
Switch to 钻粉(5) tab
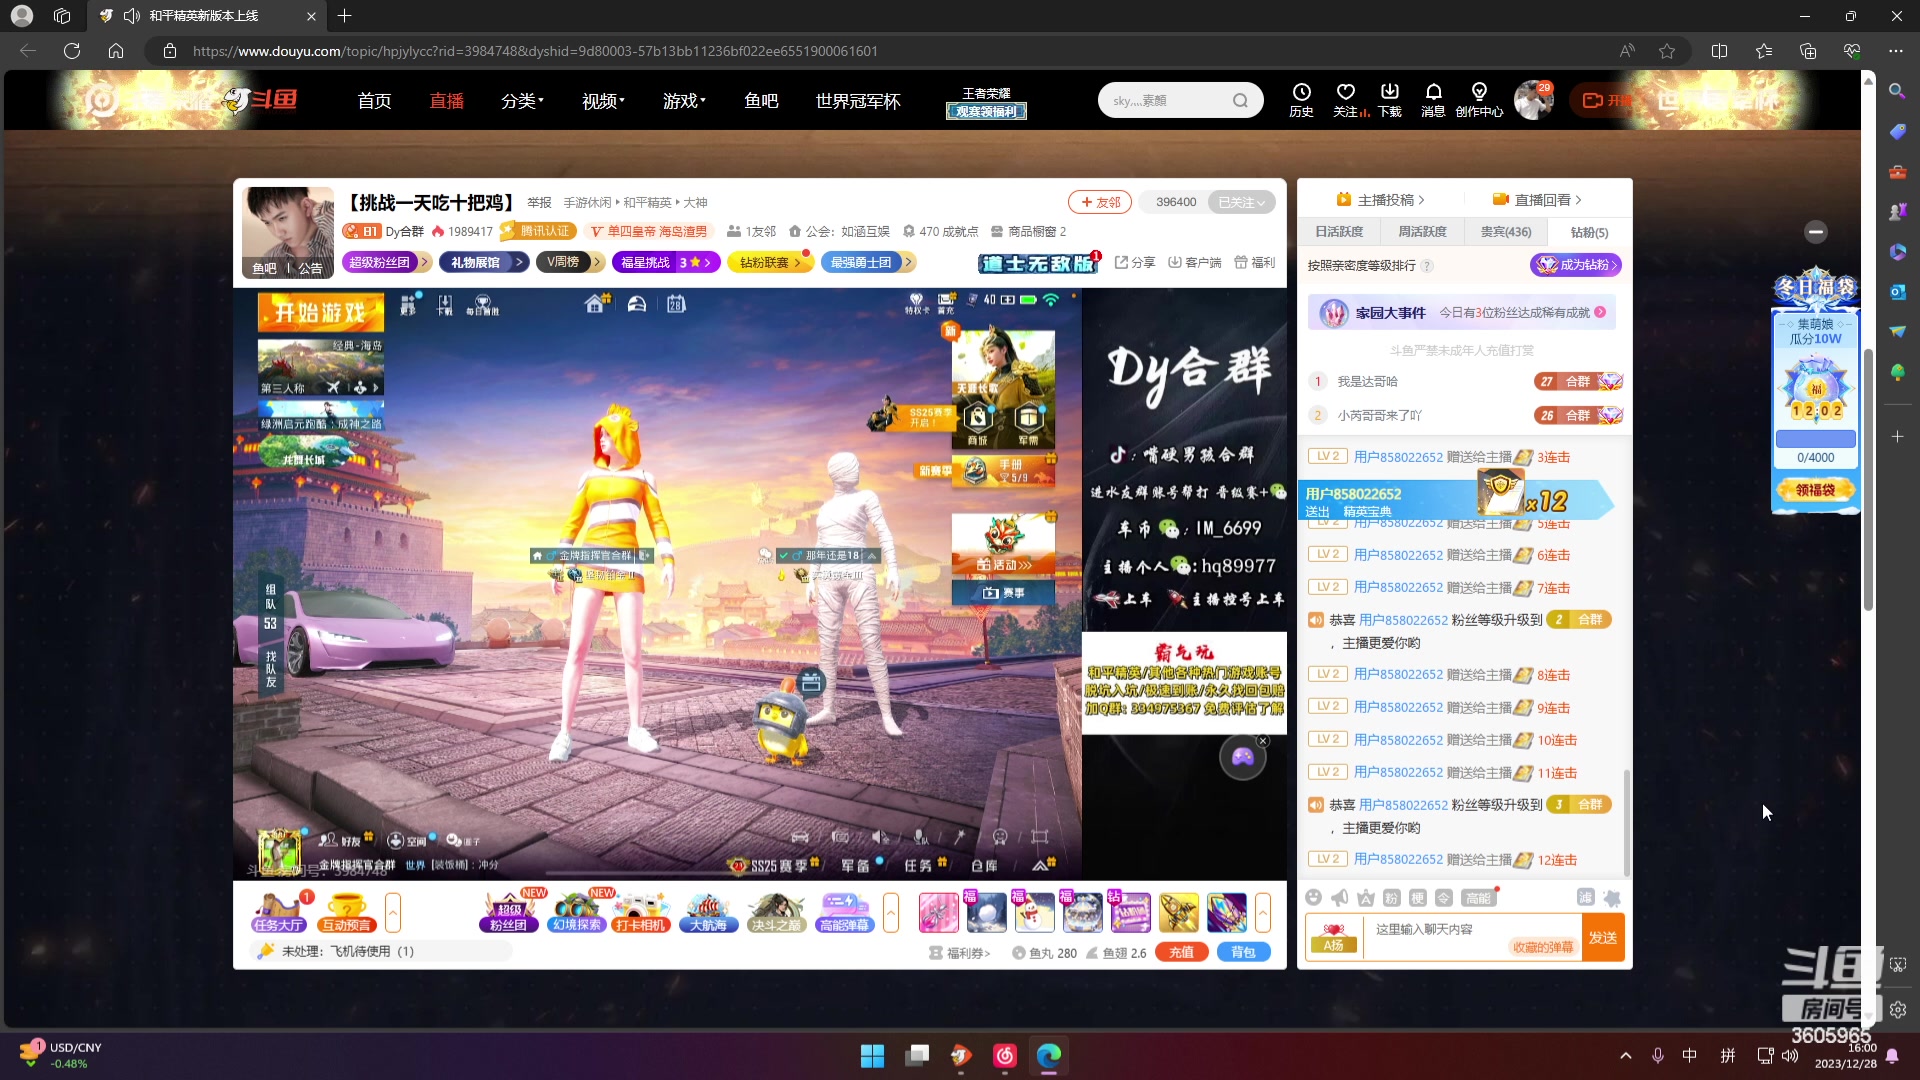click(1589, 232)
